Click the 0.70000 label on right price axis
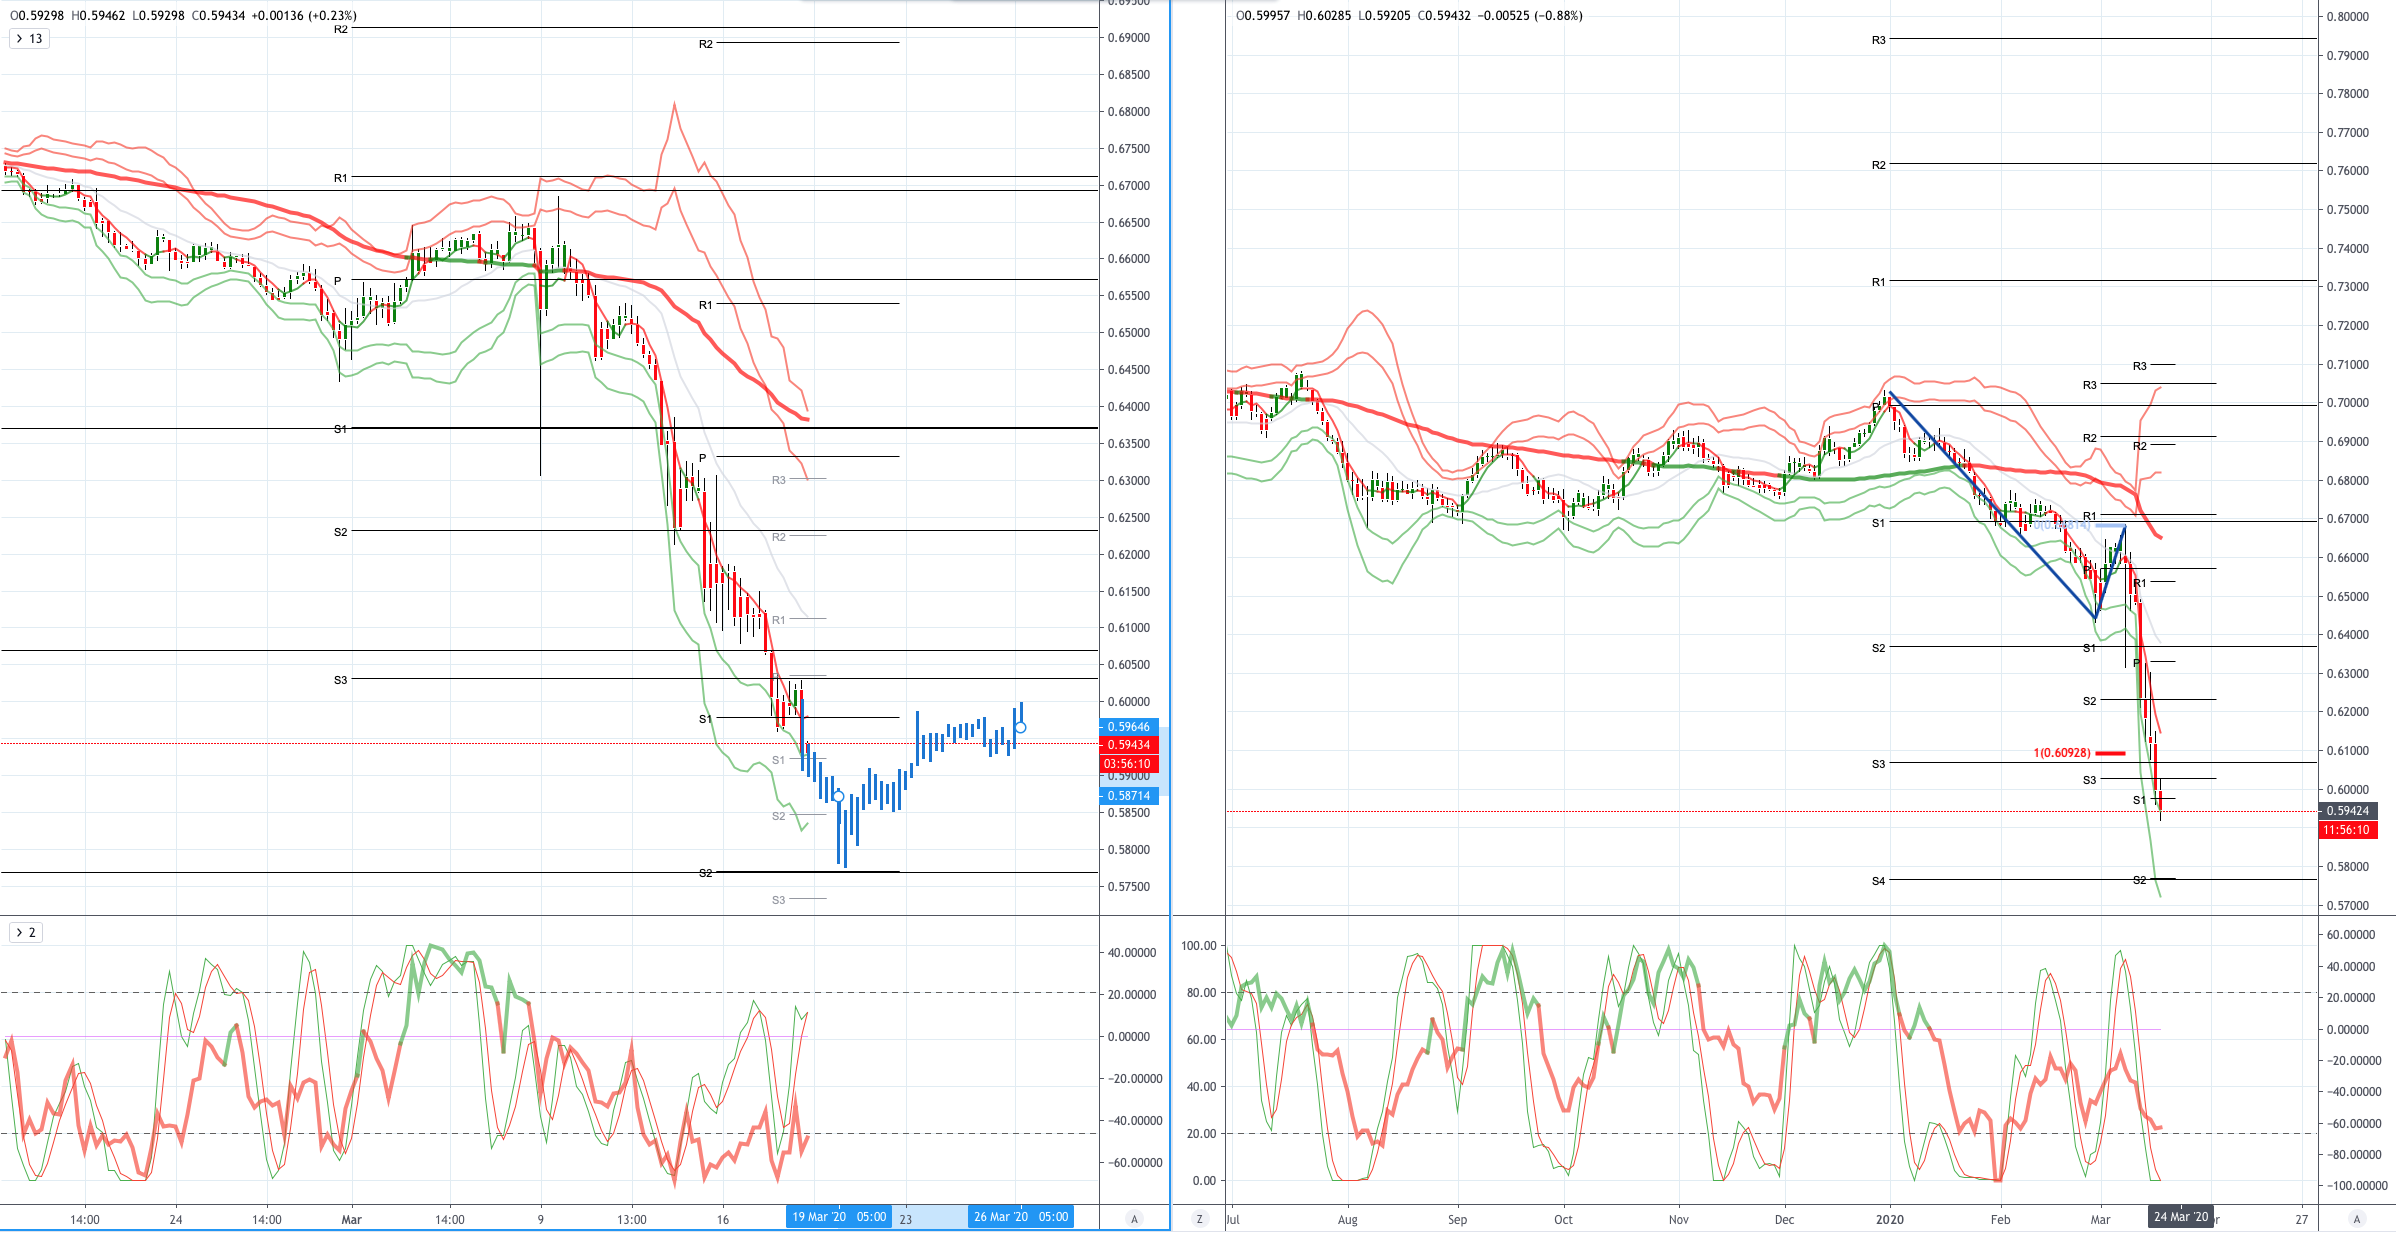Viewport: 2396px width, 1233px height. (x=2347, y=403)
